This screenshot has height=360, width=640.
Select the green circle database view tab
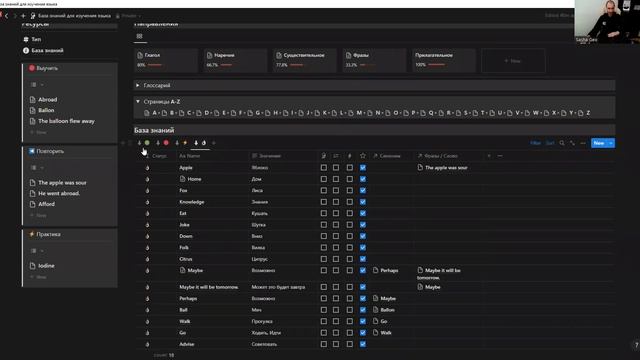[x=147, y=143]
